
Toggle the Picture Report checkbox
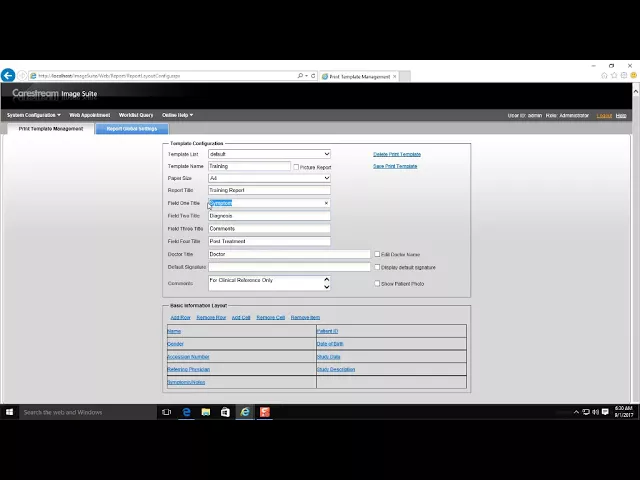[296, 167]
